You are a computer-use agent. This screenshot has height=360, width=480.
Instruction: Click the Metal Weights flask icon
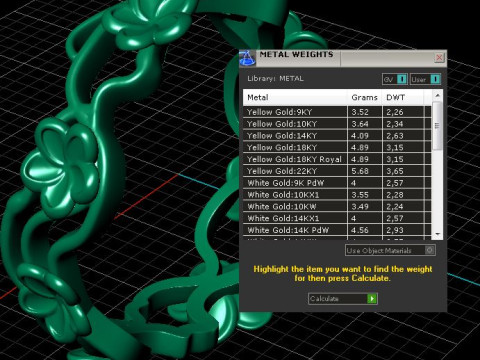click(x=247, y=58)
